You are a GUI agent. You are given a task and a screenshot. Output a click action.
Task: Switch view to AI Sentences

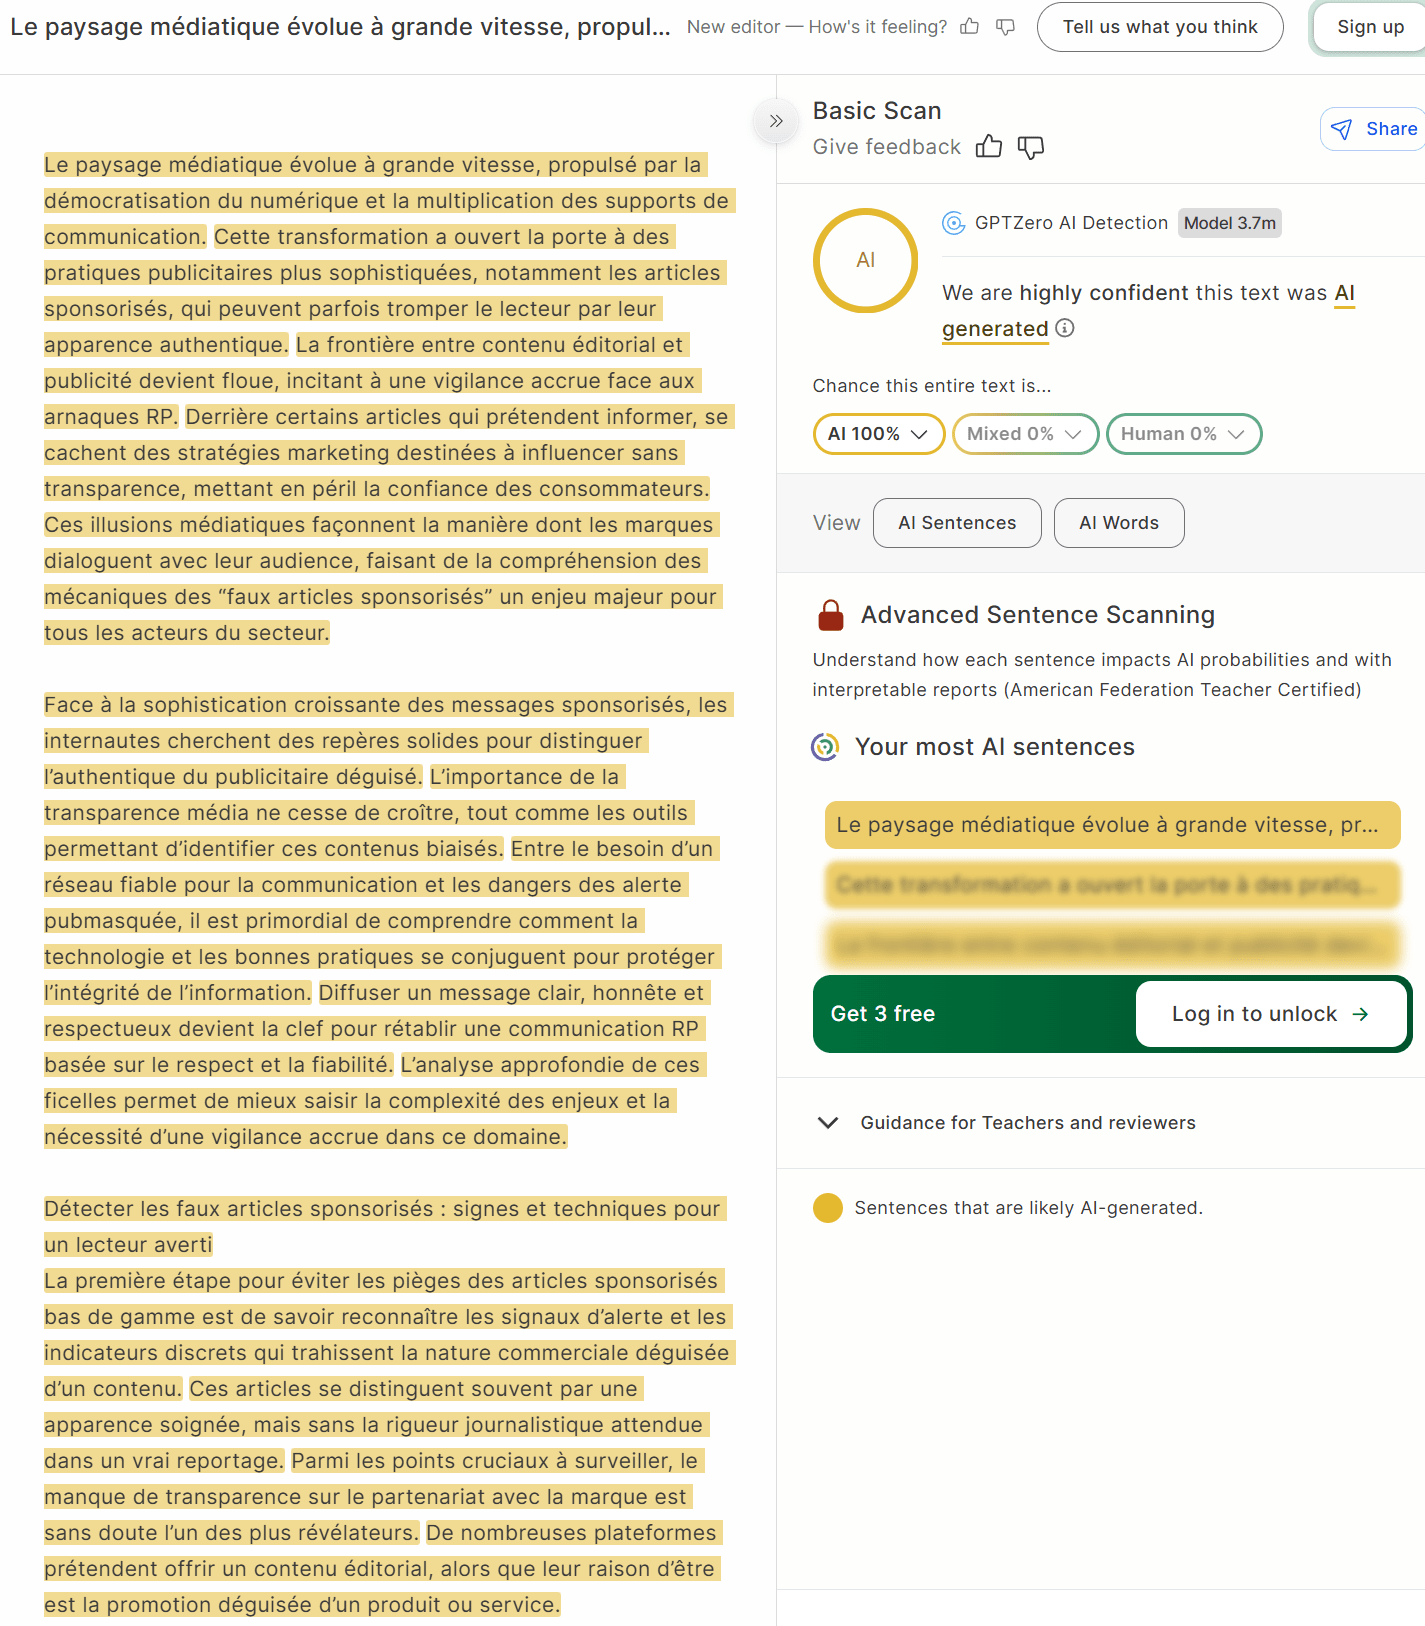pyautogui.click(x=957, y=523)
